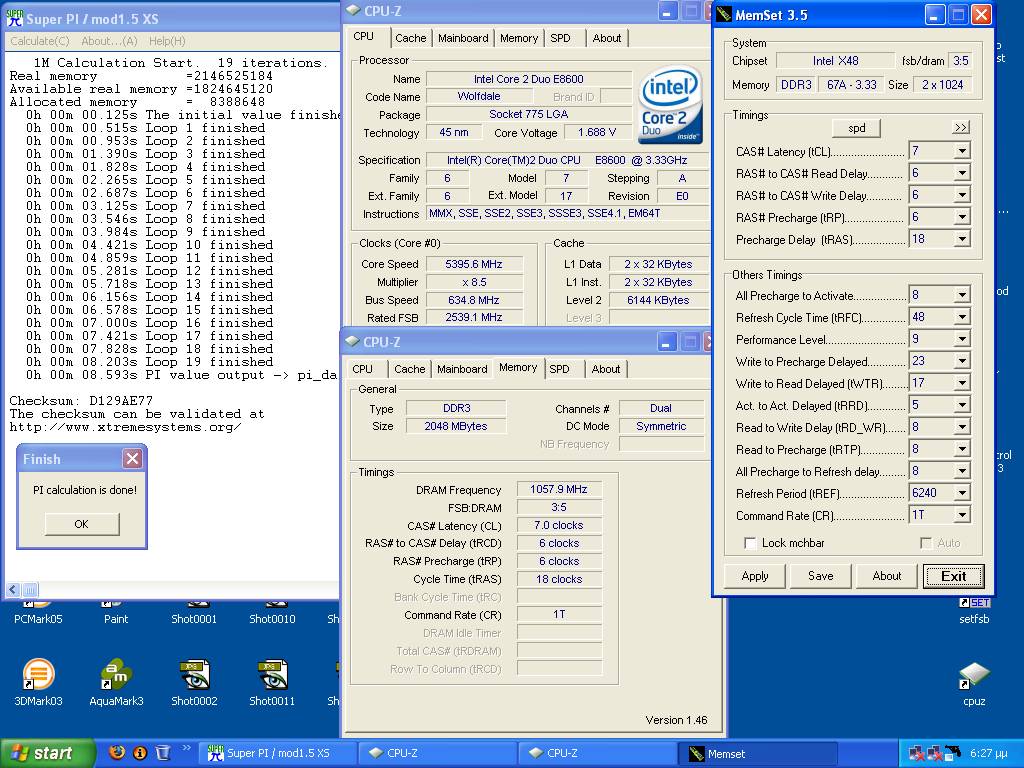
Task: Open the PCMark05 desktop shortcut
Action: point(38,613)
